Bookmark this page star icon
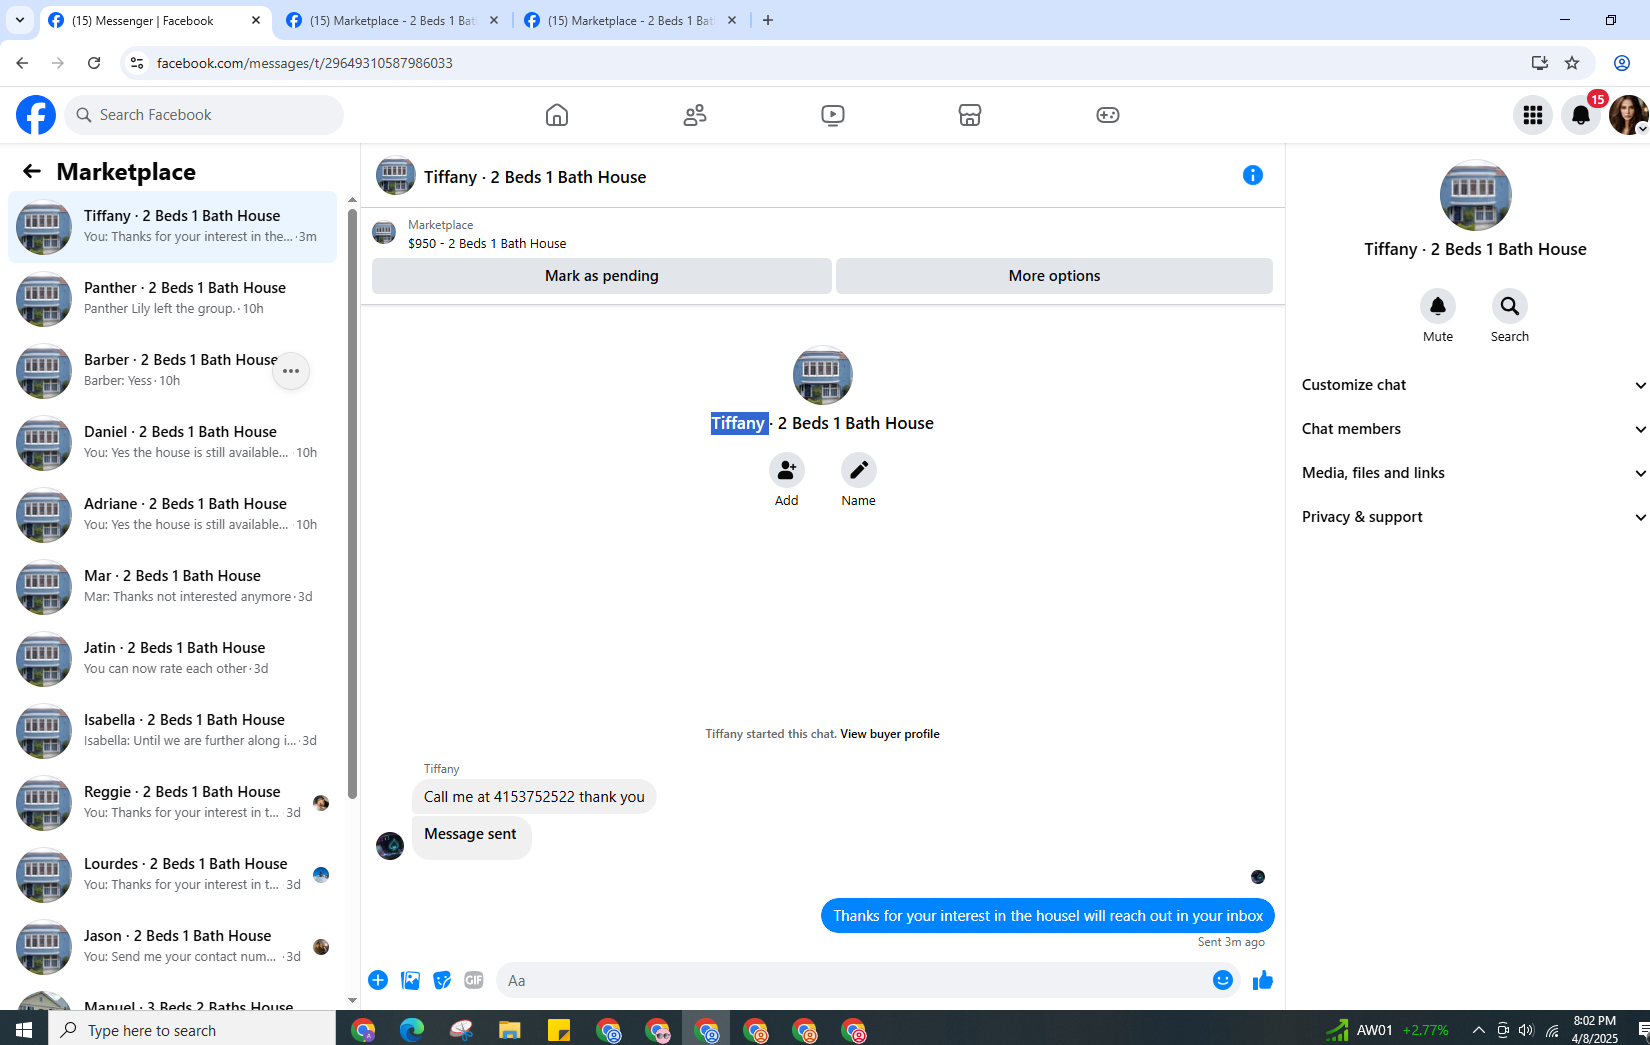This screenshot has height=1045, width=1650. 1572,63
